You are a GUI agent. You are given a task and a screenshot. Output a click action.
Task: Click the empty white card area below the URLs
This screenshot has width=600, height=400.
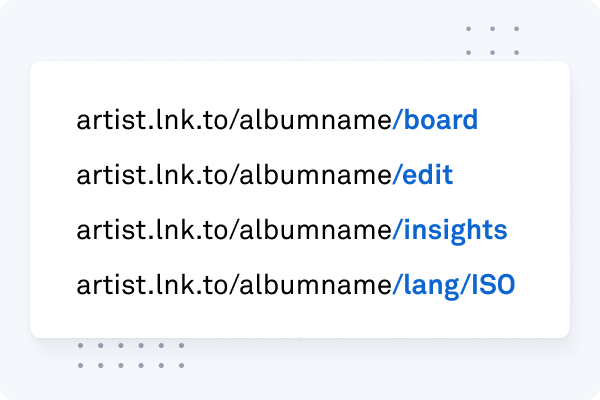click(x=300, y=320)
